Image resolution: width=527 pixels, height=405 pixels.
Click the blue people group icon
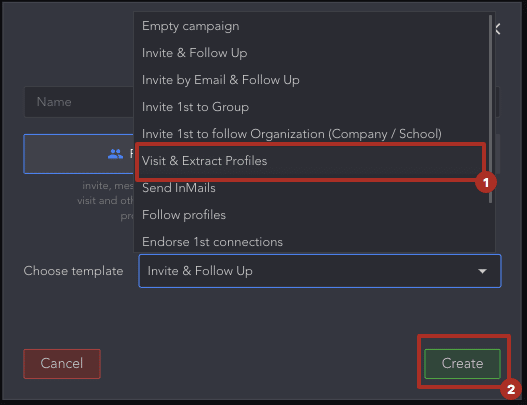click(x=115, y=154)
